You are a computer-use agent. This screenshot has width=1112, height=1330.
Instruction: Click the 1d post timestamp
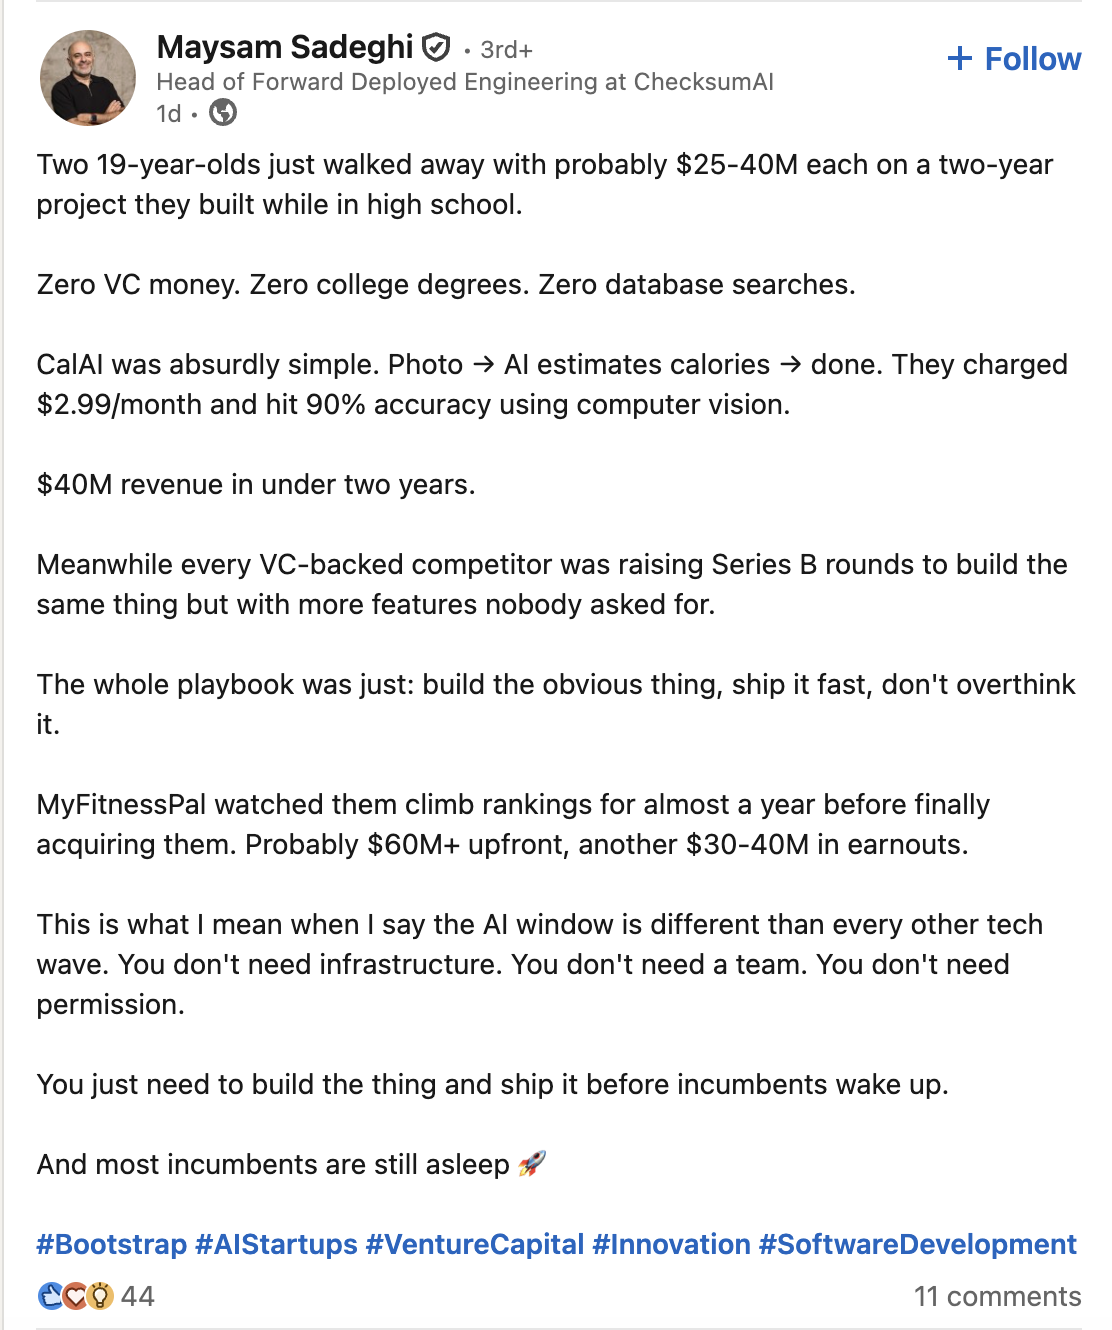168,114
